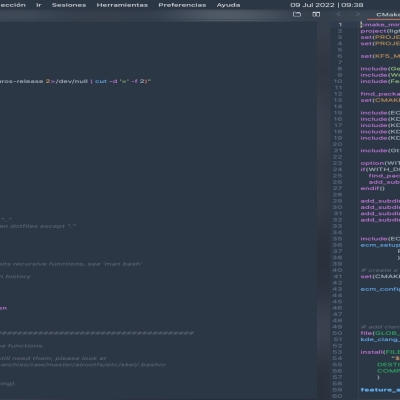Click the date and time clock
Viewport: 400px width, 400px height.
coord(327,5)
